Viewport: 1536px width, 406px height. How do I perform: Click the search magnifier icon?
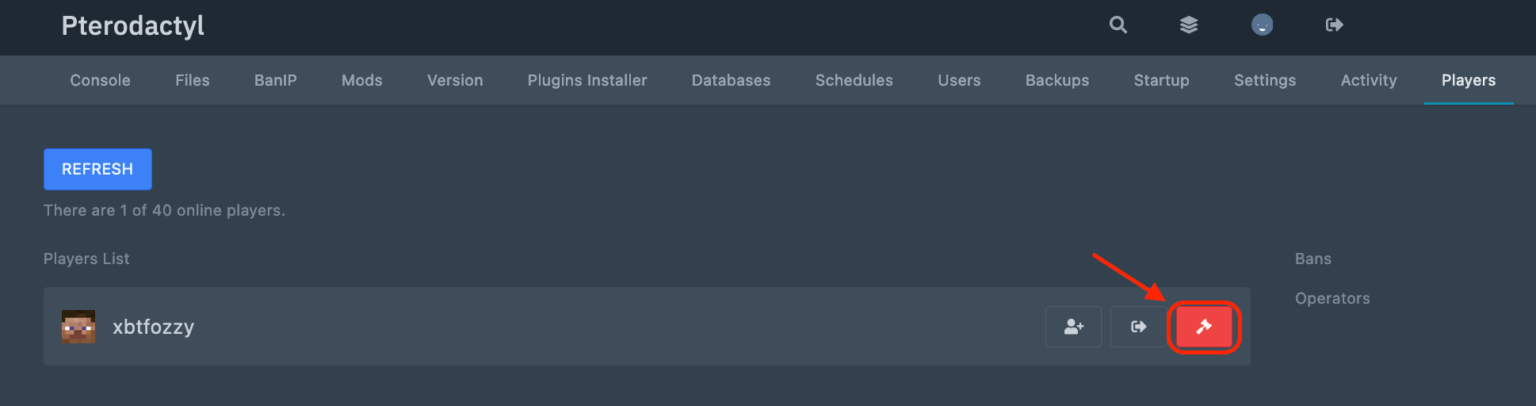point(1118,26)
